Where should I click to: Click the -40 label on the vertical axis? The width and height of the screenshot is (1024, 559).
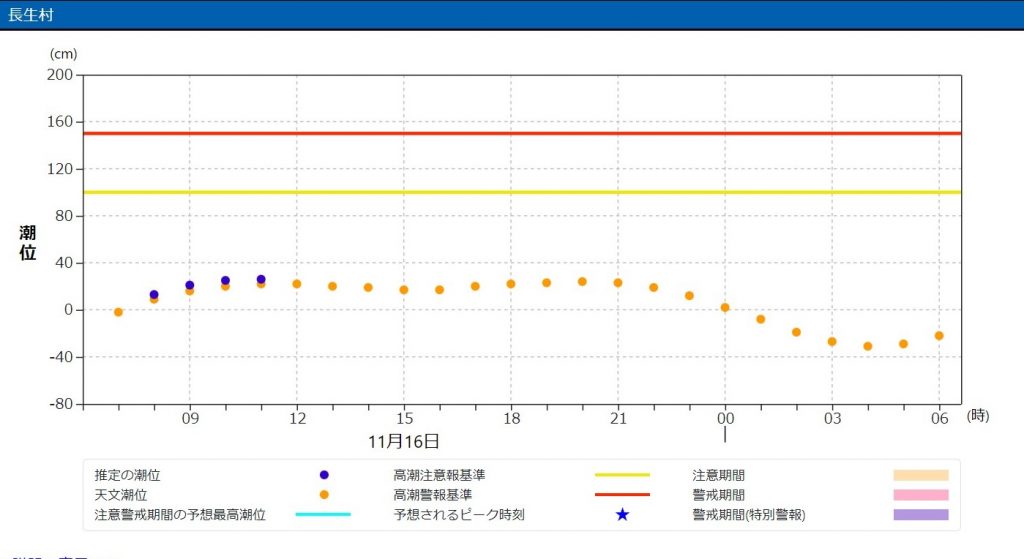click(x=61, y=357)
